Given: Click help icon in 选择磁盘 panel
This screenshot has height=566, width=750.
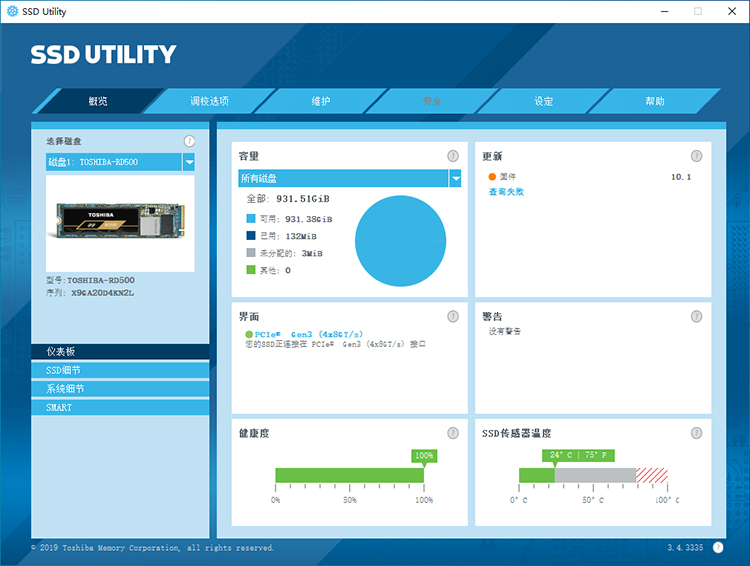Looking at the screenshot, I should (189, 141).
